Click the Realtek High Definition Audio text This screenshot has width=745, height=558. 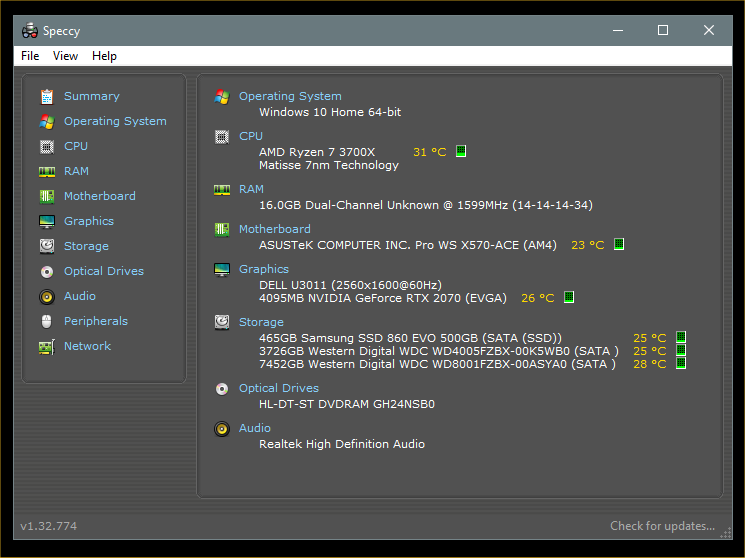(342, 444)
